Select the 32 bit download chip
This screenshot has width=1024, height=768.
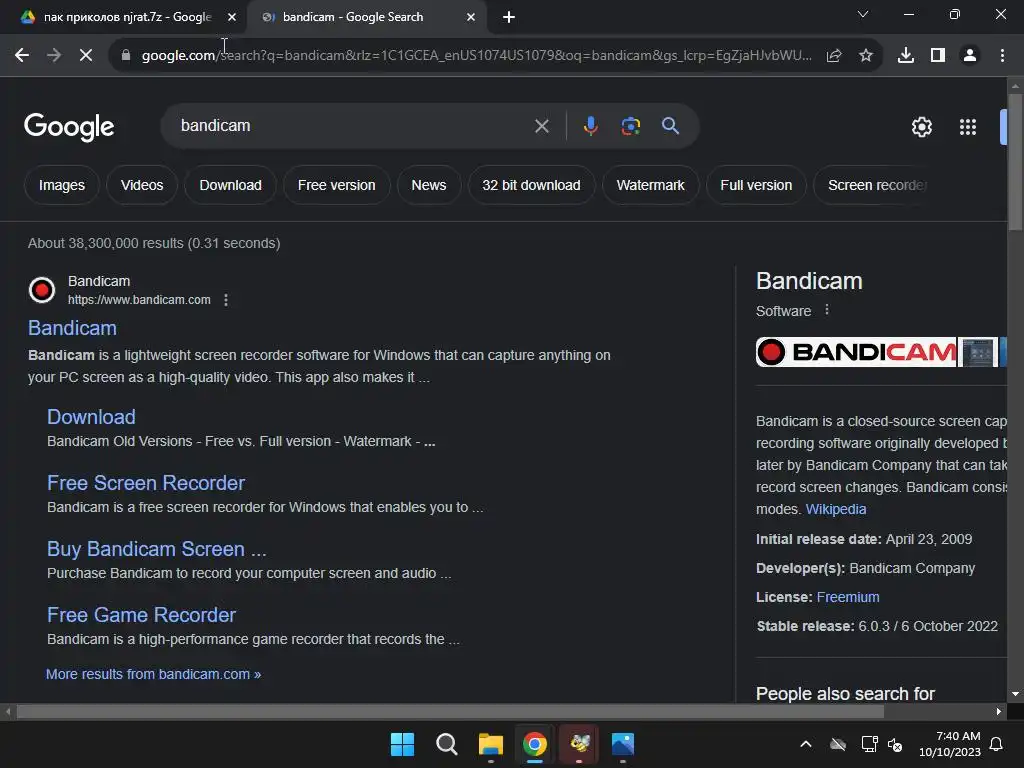[531, 185]
